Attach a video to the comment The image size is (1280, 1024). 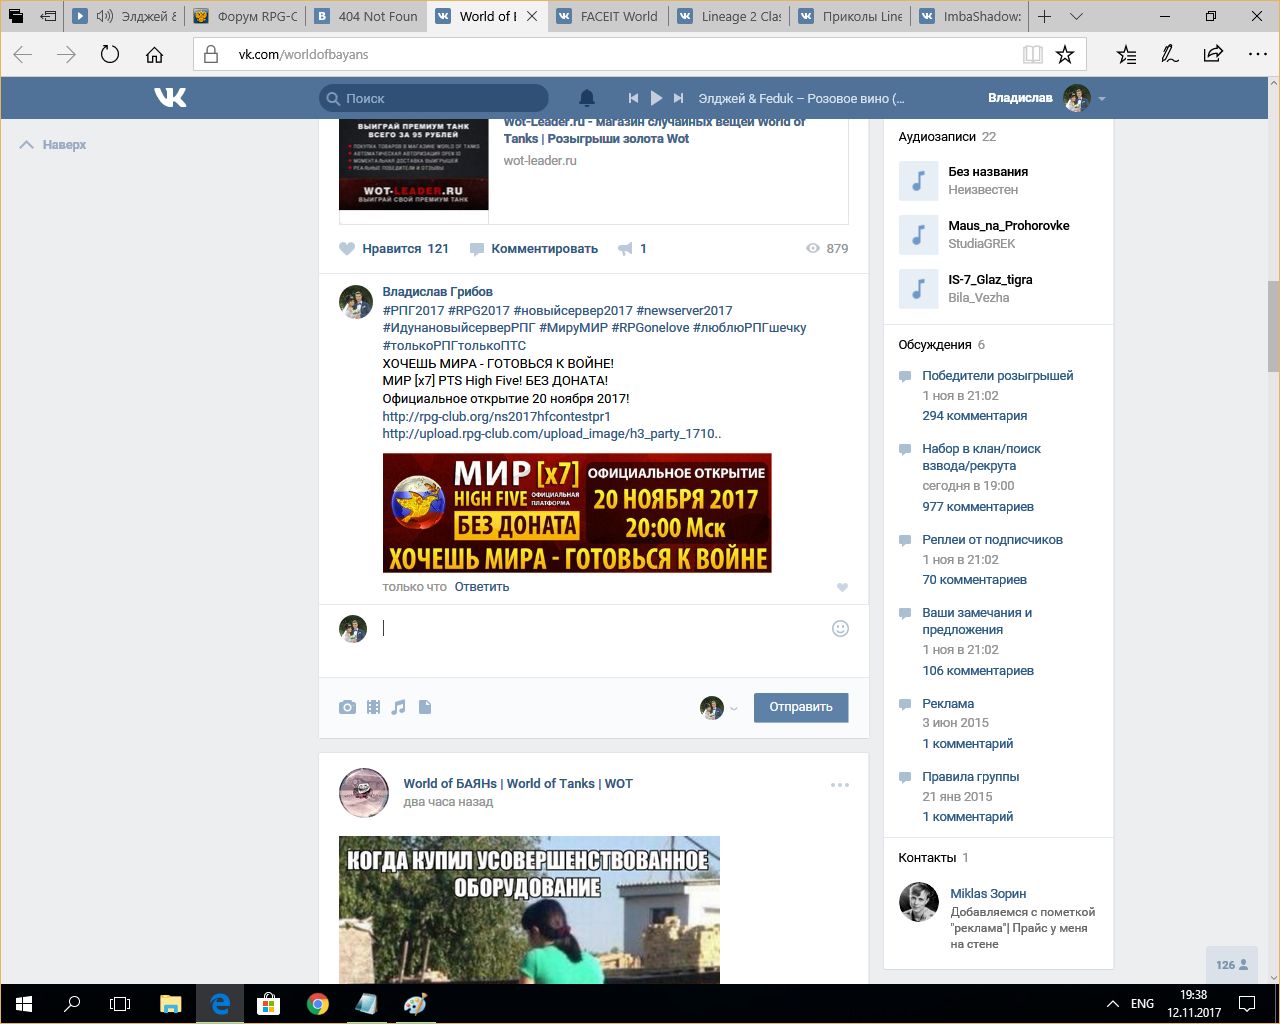373,707
